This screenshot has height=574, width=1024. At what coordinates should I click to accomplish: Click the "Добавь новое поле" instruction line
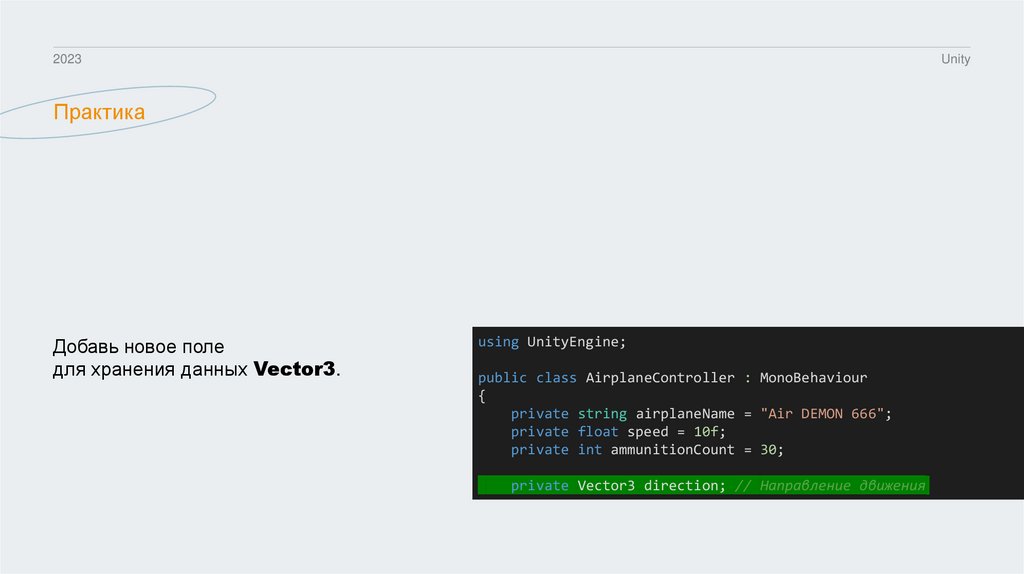tap(139, 346)
